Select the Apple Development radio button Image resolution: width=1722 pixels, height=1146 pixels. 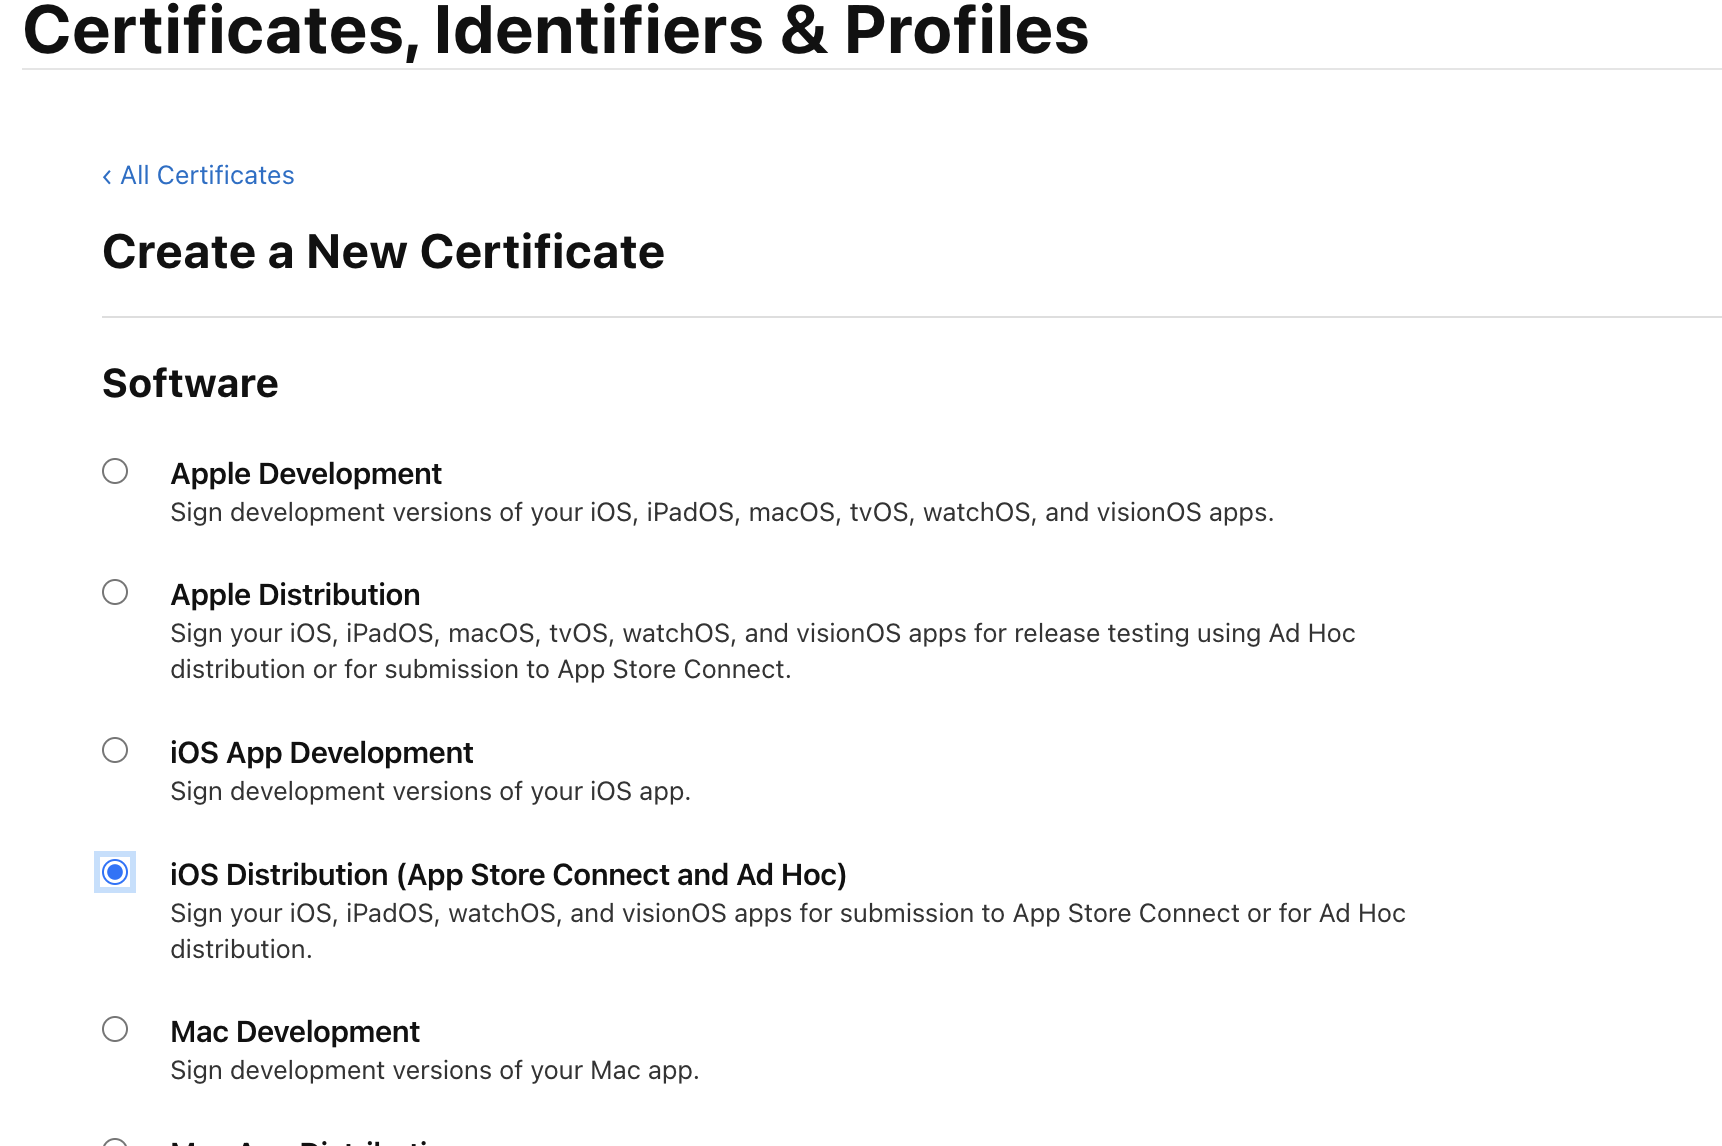tap(115, 471)
